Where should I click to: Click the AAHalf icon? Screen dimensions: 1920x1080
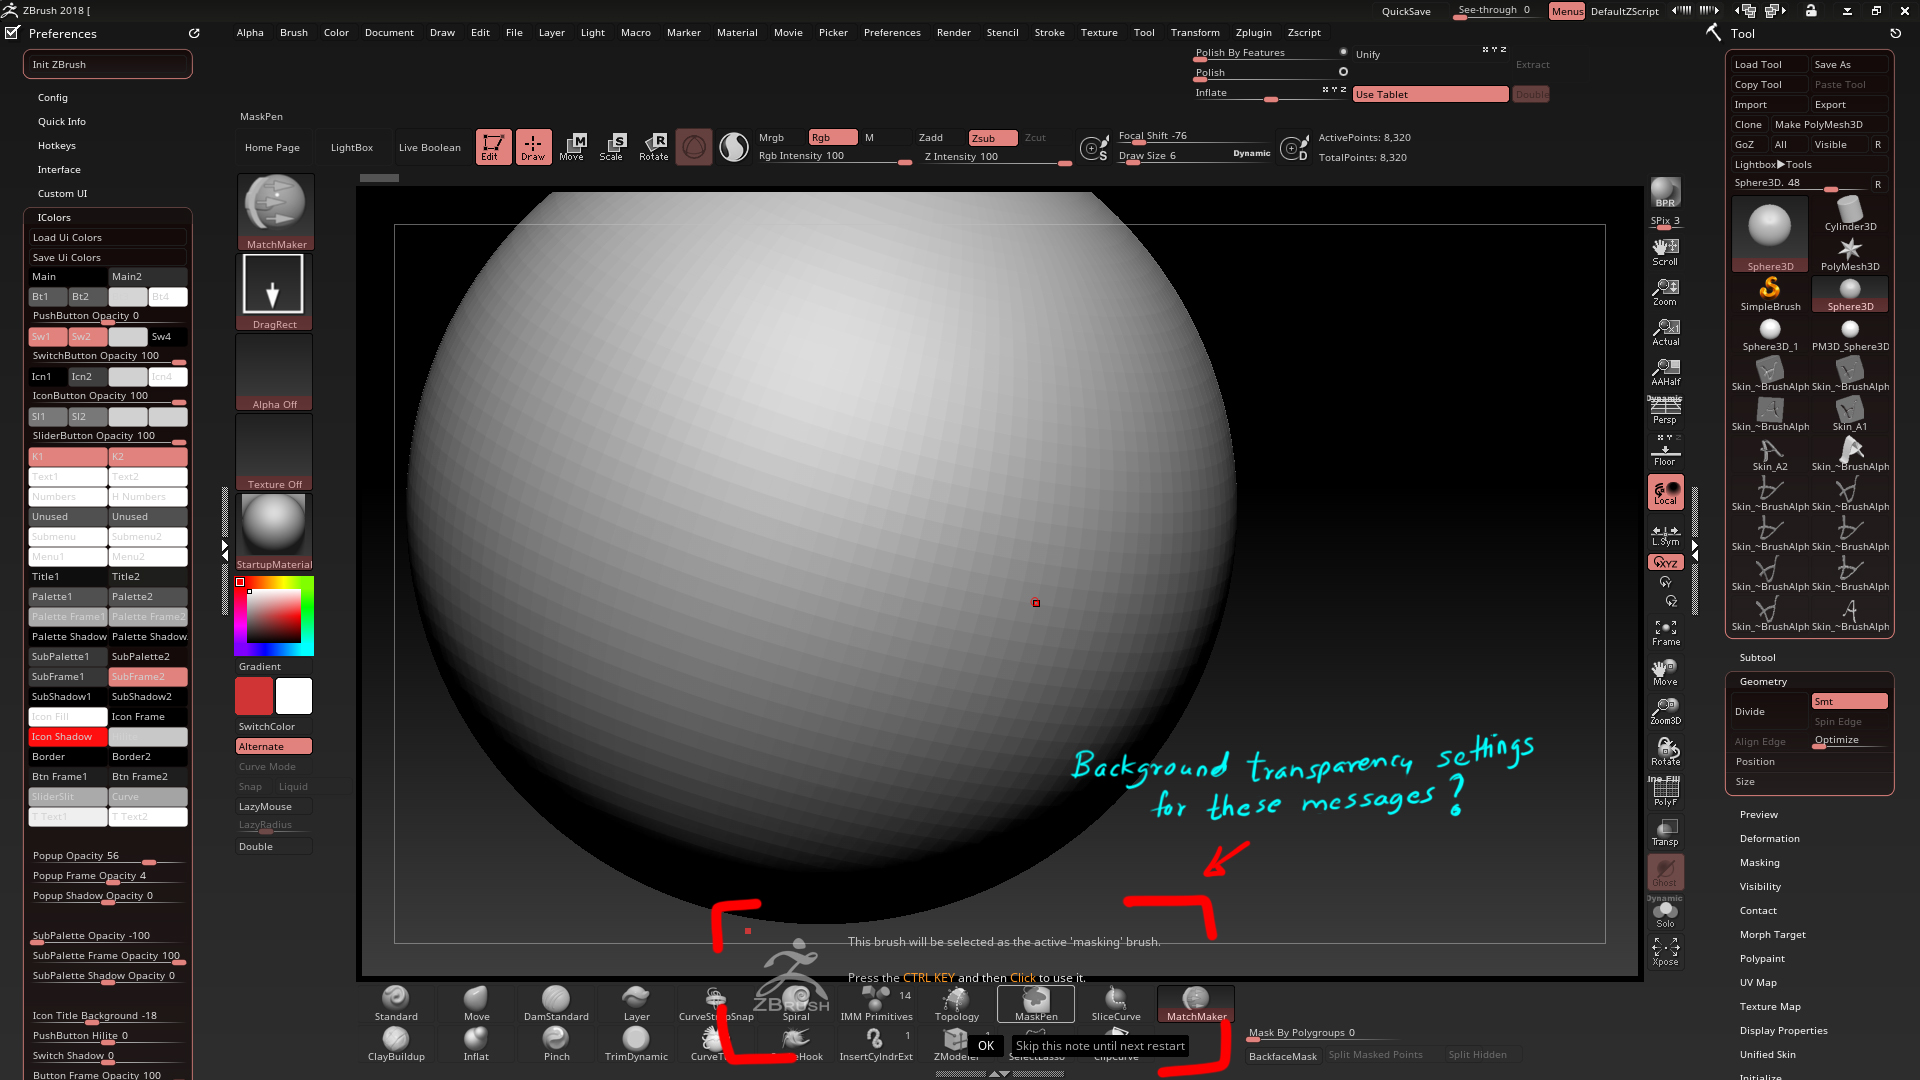coord(1665,371)
